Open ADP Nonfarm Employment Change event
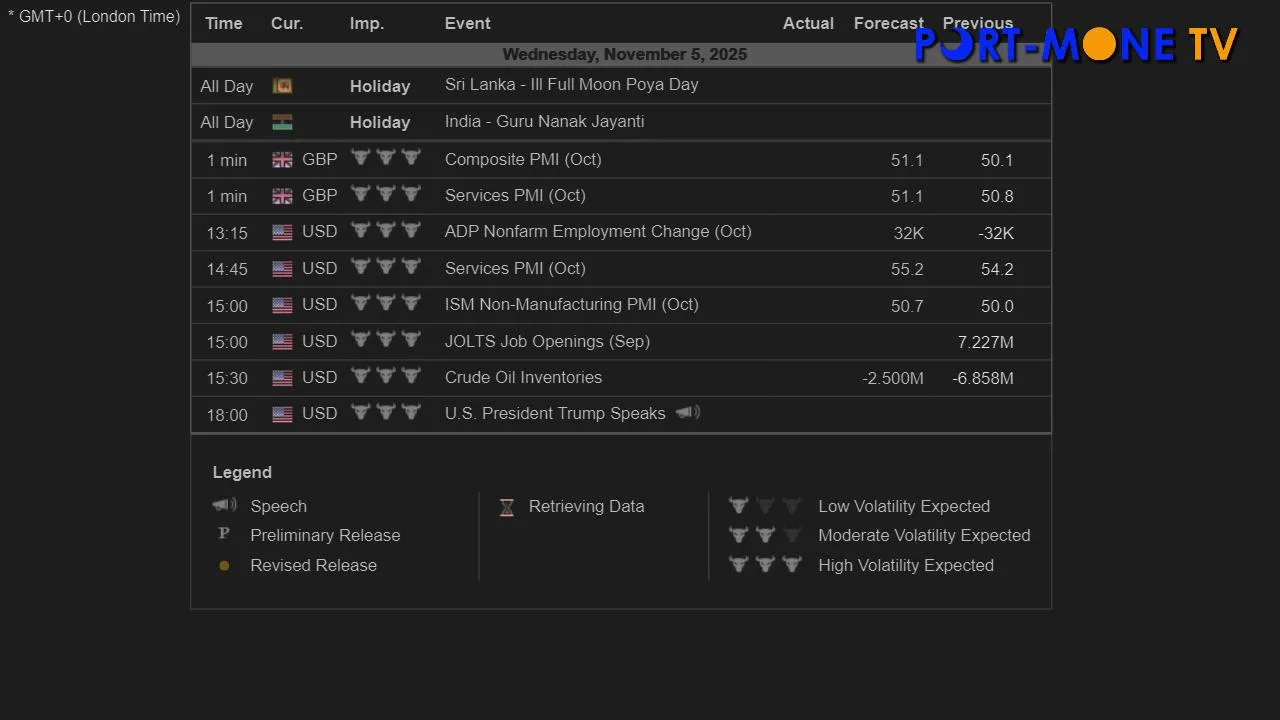The height and width of the screenshot is (720, 1280). point(598,231)
